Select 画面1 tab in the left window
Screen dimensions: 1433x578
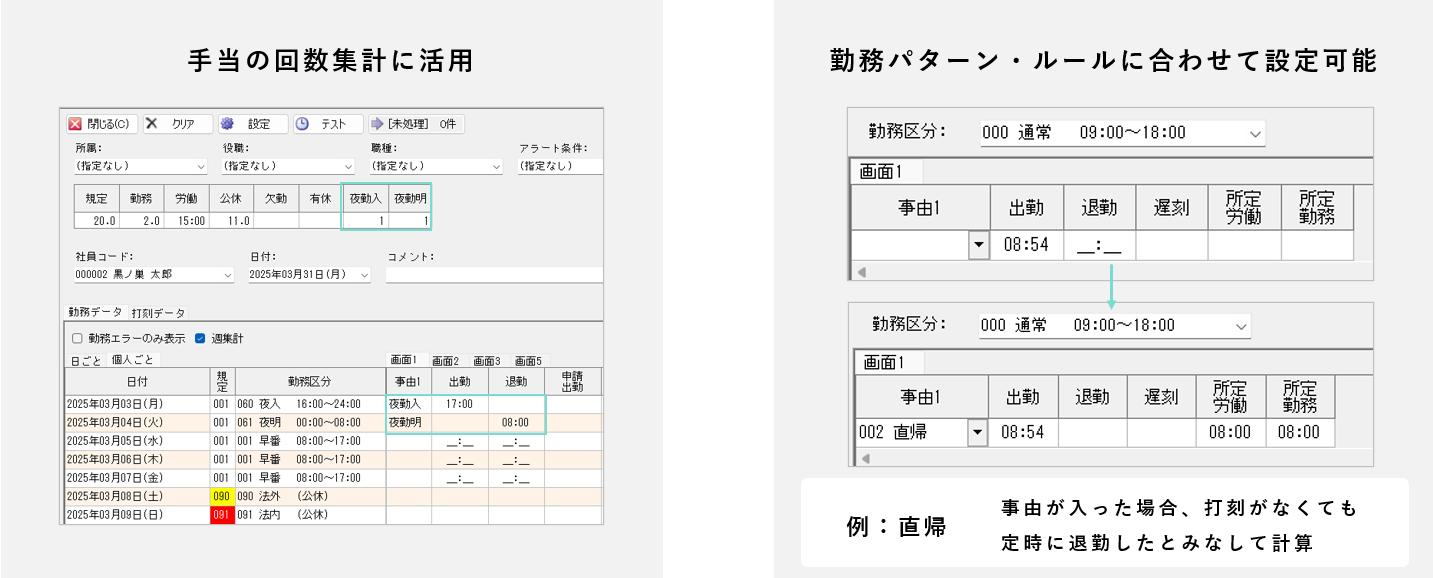click(405, 360)
